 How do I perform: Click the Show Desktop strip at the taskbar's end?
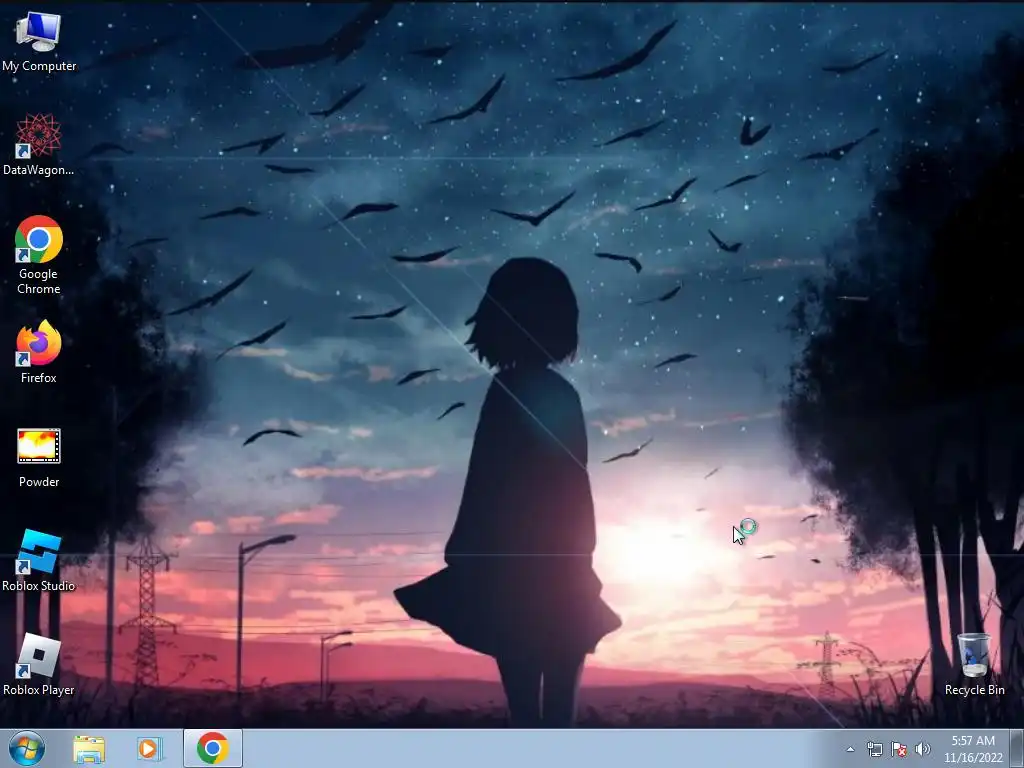tap(1017, 748)
